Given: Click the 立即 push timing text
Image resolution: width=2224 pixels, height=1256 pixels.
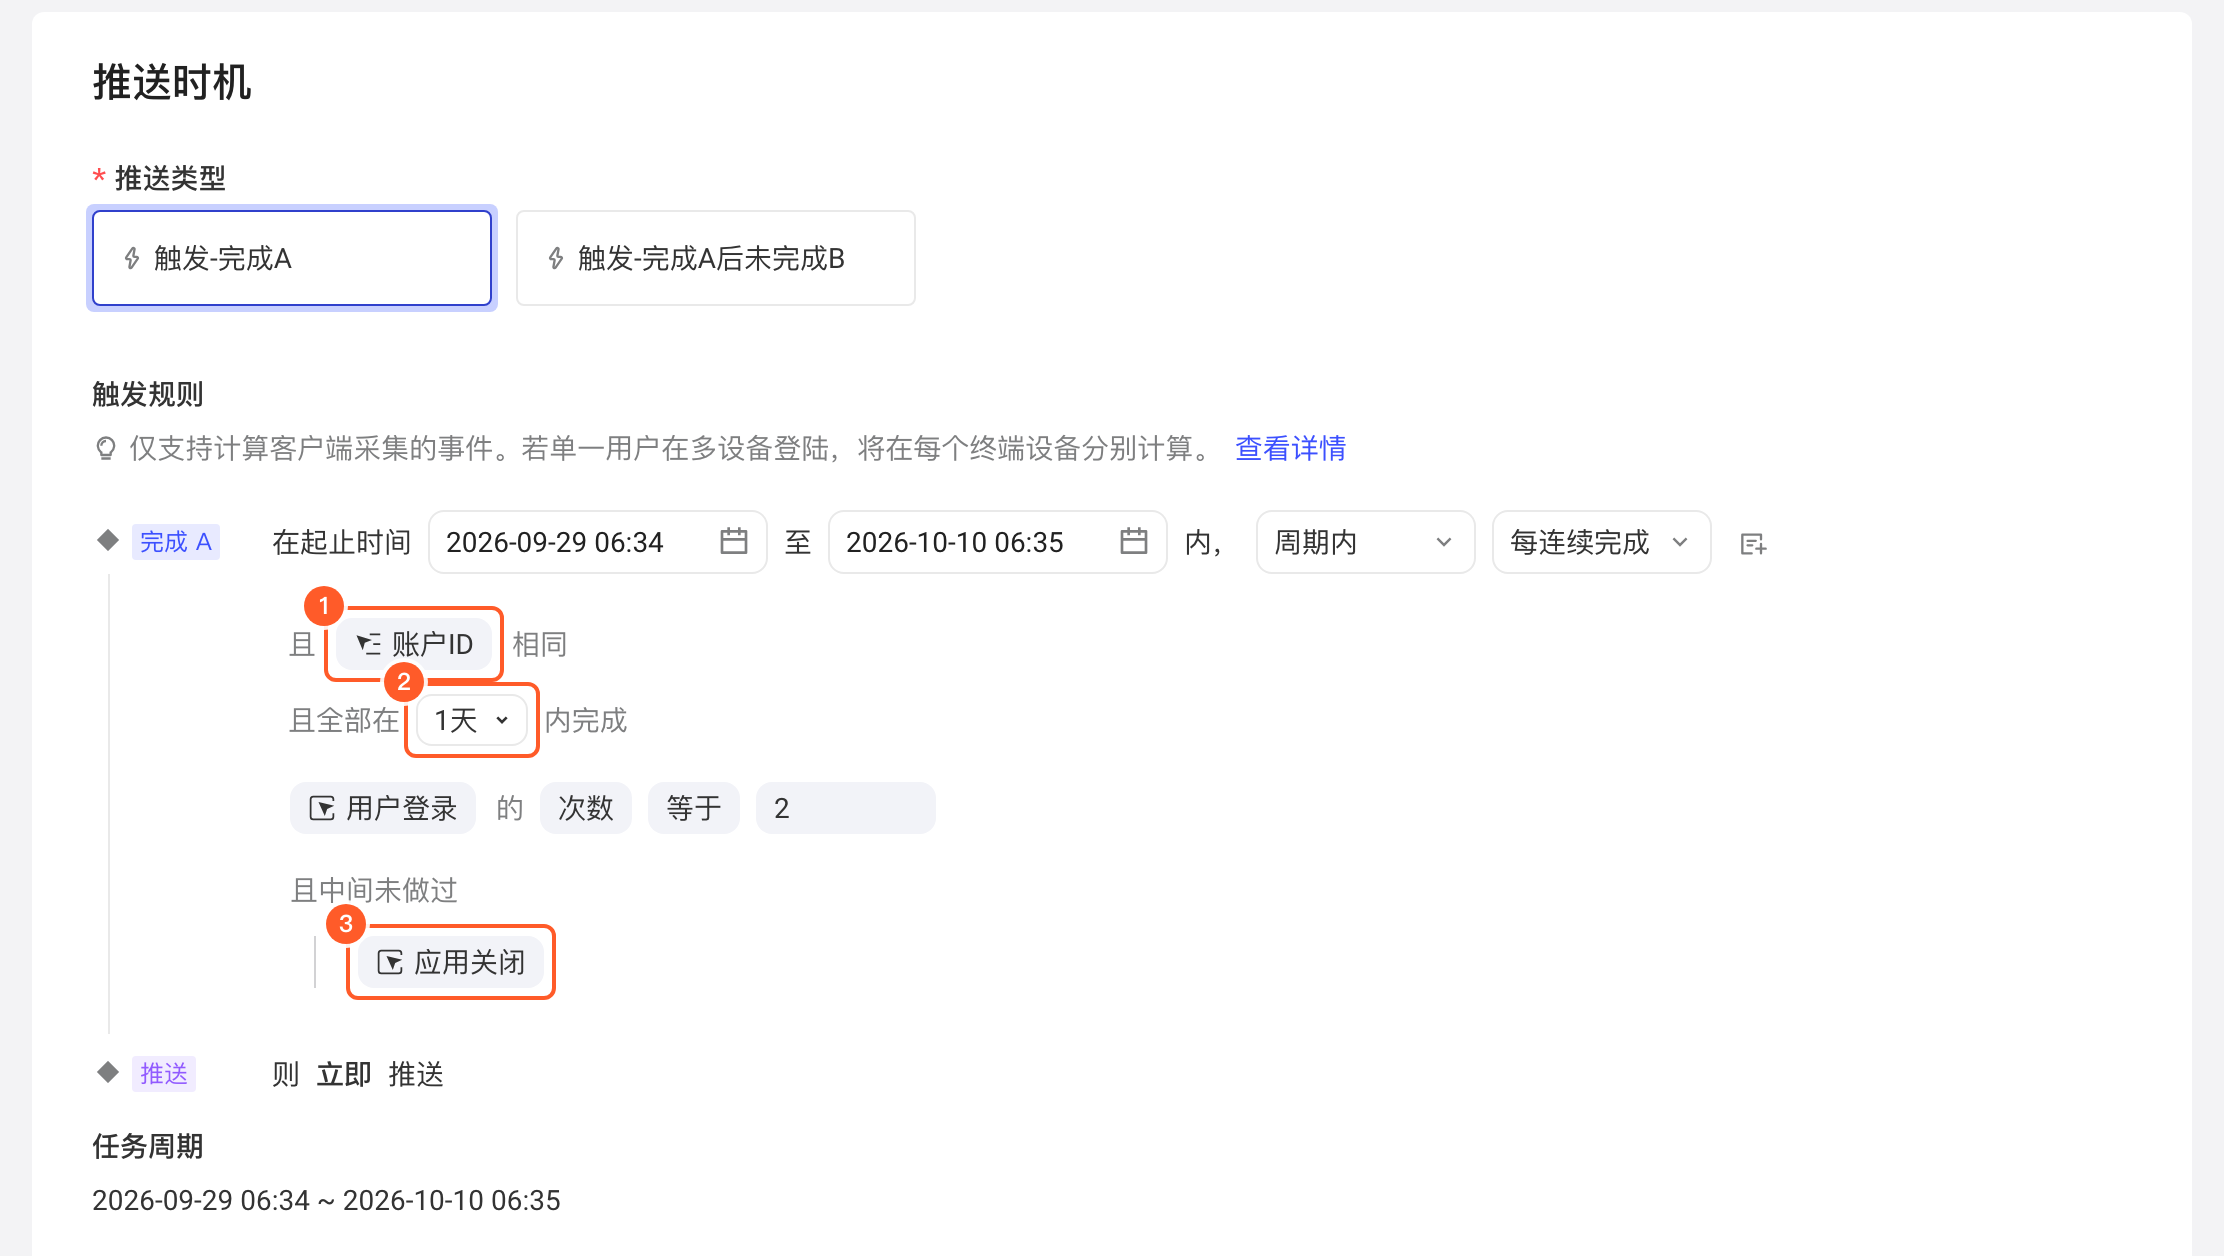Looking at the screenshot, I should (x=344, y=1074).
